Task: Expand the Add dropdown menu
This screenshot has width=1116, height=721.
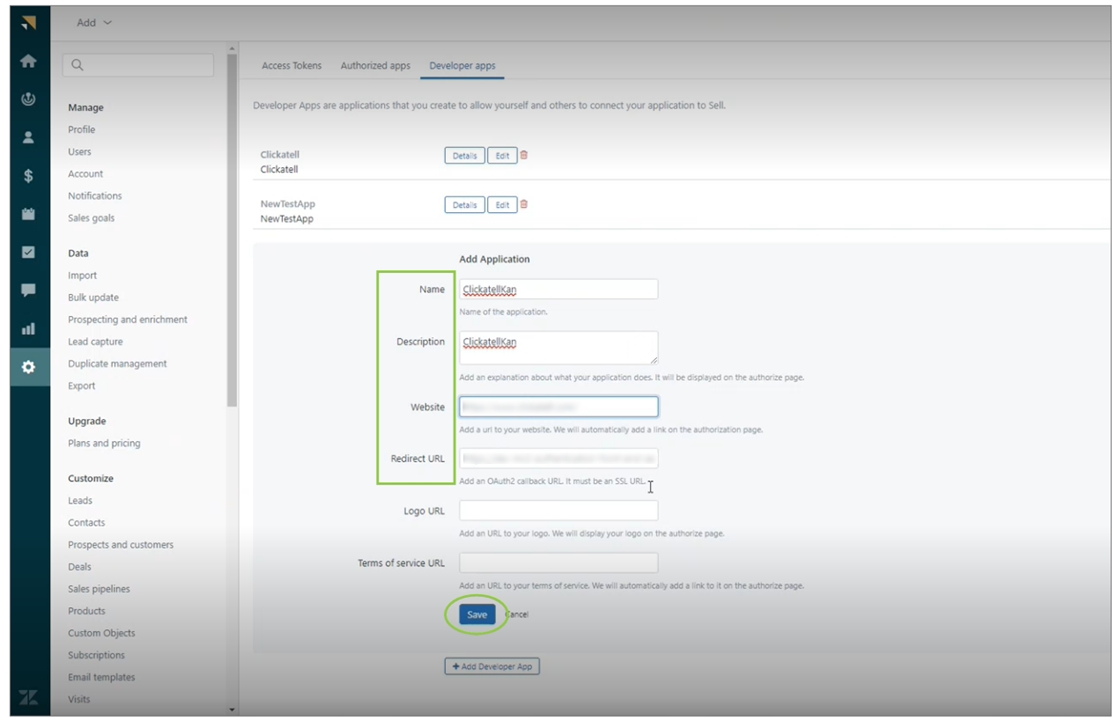Action: click(x=95, y=22)
